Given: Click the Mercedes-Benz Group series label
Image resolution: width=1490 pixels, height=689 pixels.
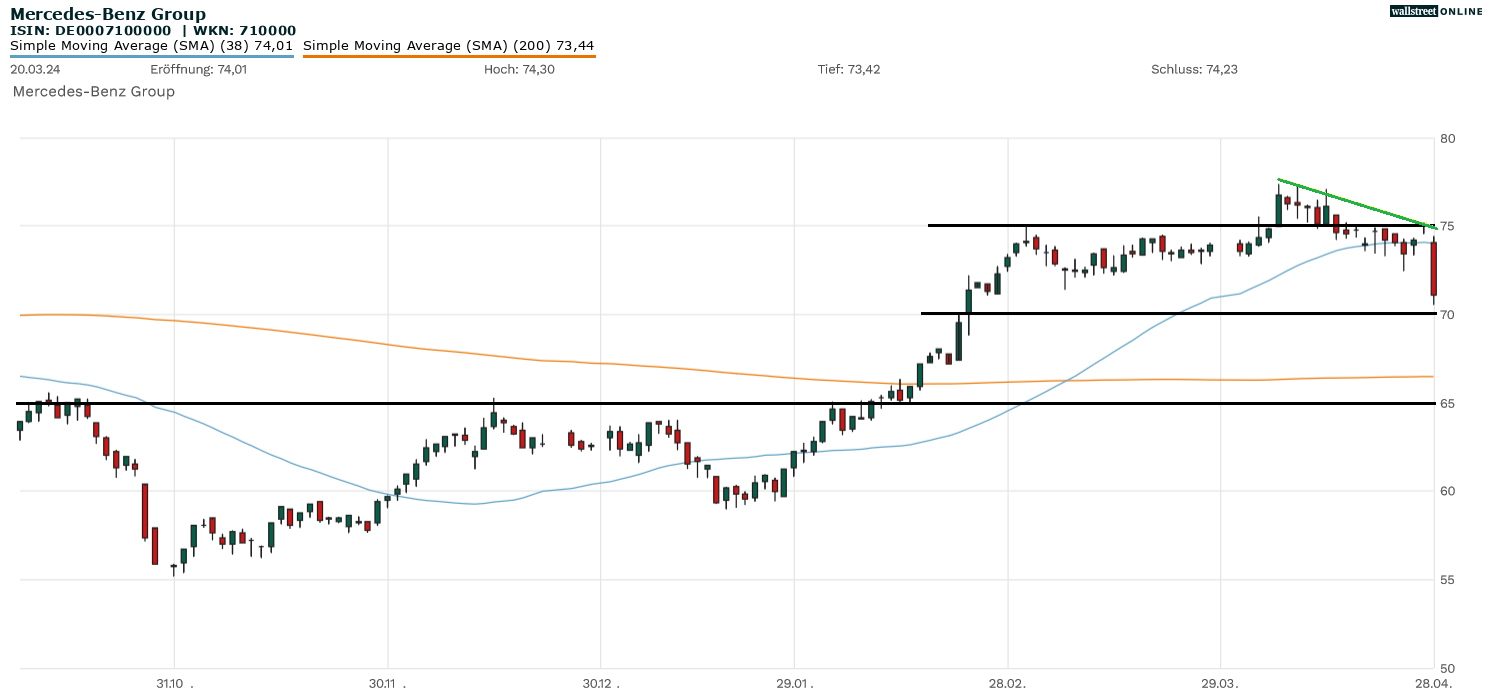Looking at the screenshot, I should coord(93,91).
